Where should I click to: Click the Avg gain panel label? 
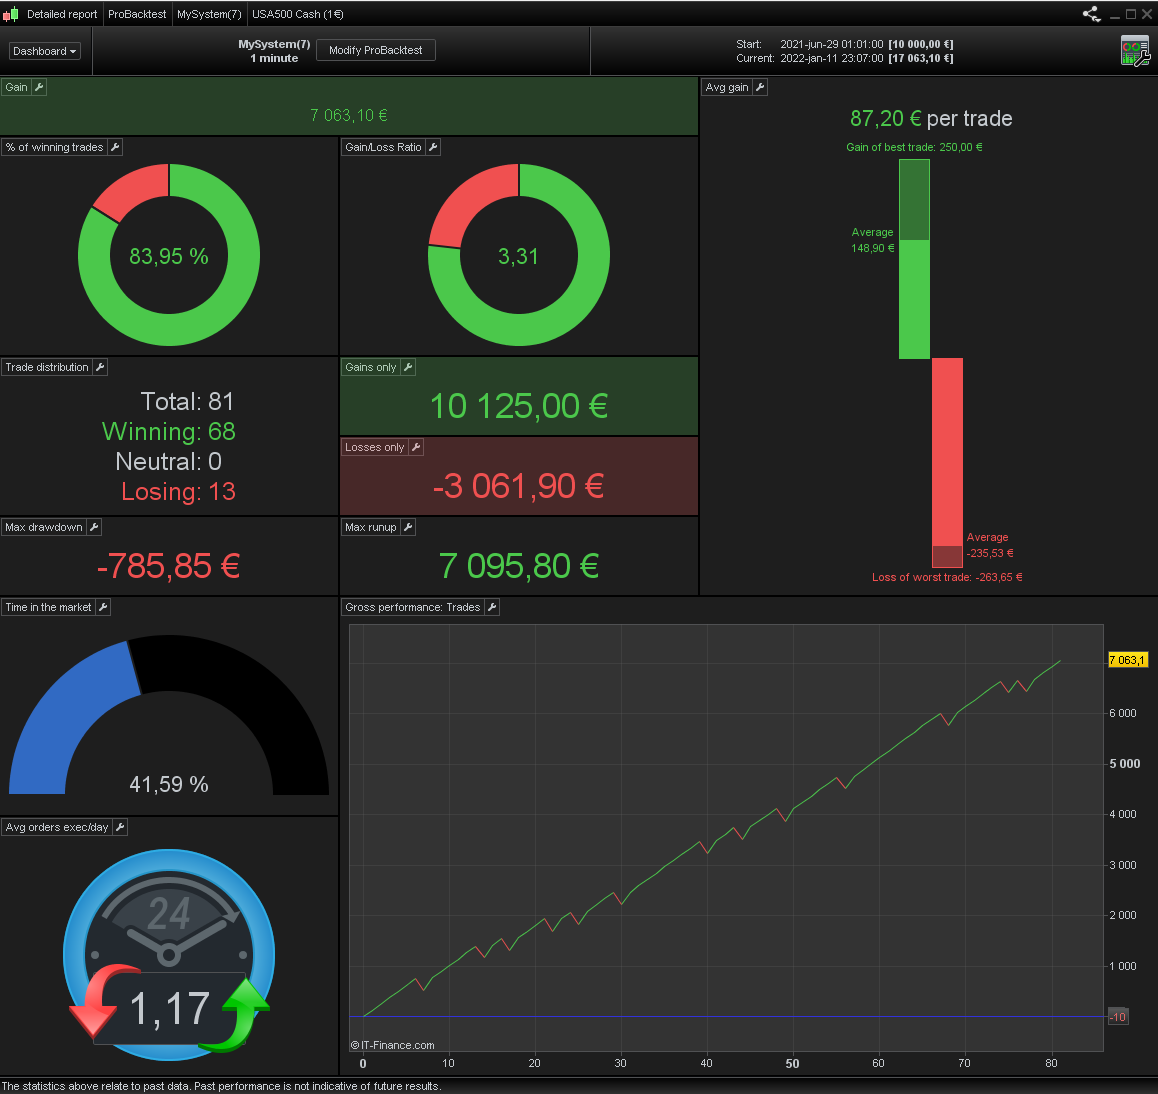tap(727, 87)
